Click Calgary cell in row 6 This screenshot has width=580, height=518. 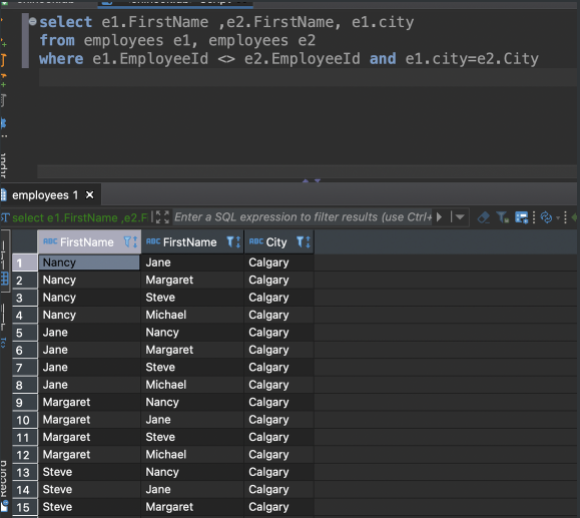[279, 350]
